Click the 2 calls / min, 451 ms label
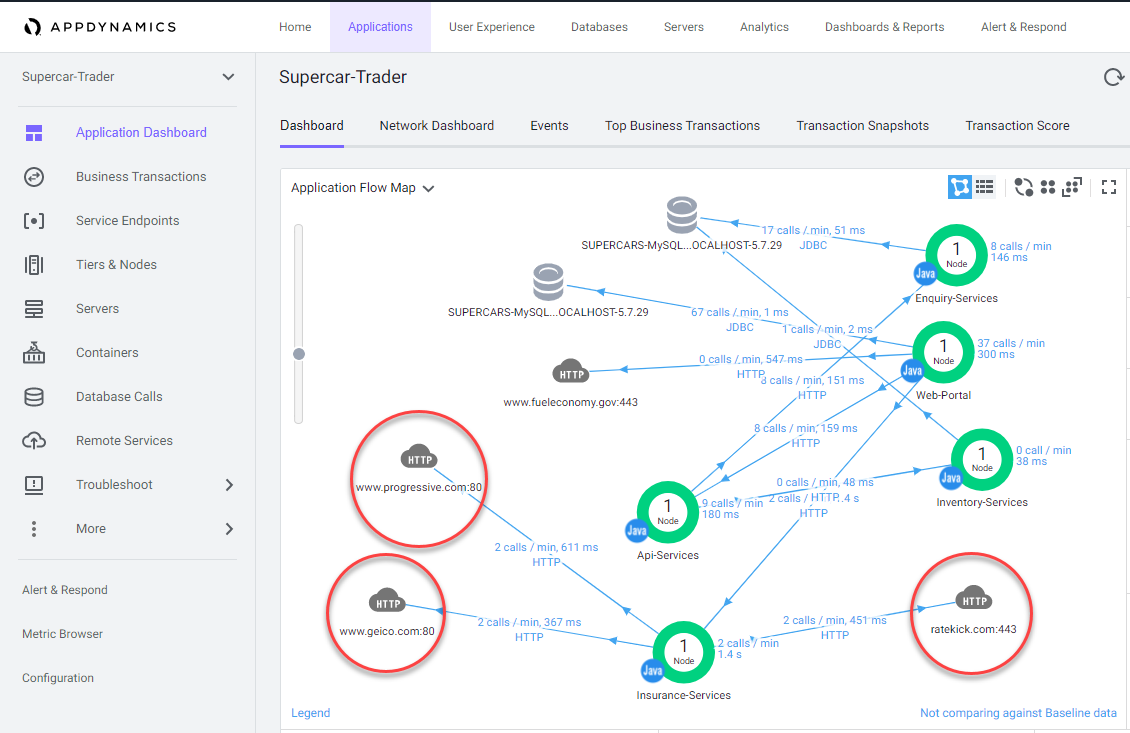The width and height of the screenshot is (1130, 733). click(835, 620)
